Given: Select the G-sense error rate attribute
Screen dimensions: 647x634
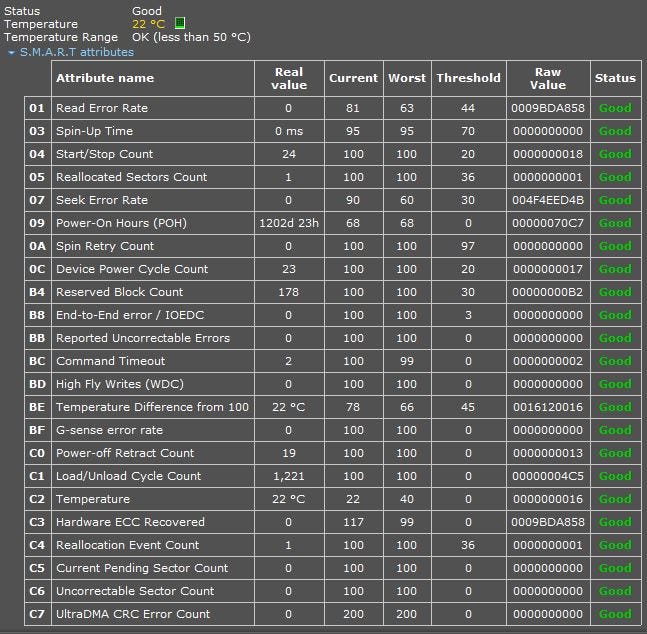Looking at the screenshot, I should click(109, 430).
